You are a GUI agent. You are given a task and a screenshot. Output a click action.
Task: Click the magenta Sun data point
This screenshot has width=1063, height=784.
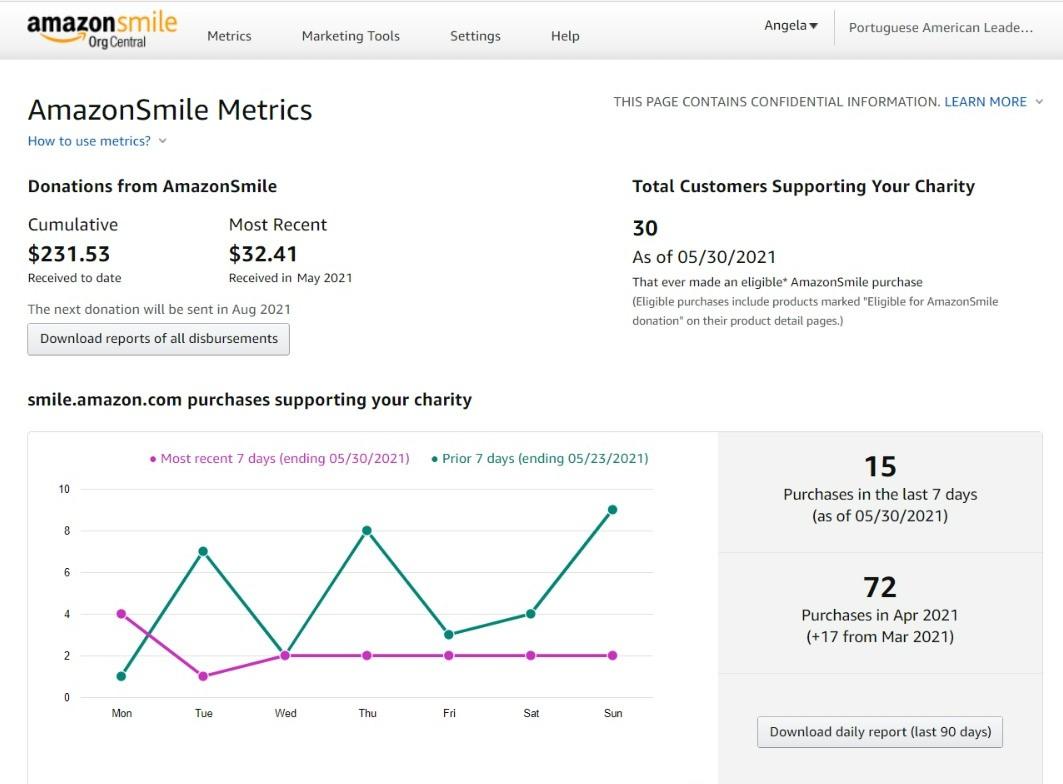(x=613, y=656)
